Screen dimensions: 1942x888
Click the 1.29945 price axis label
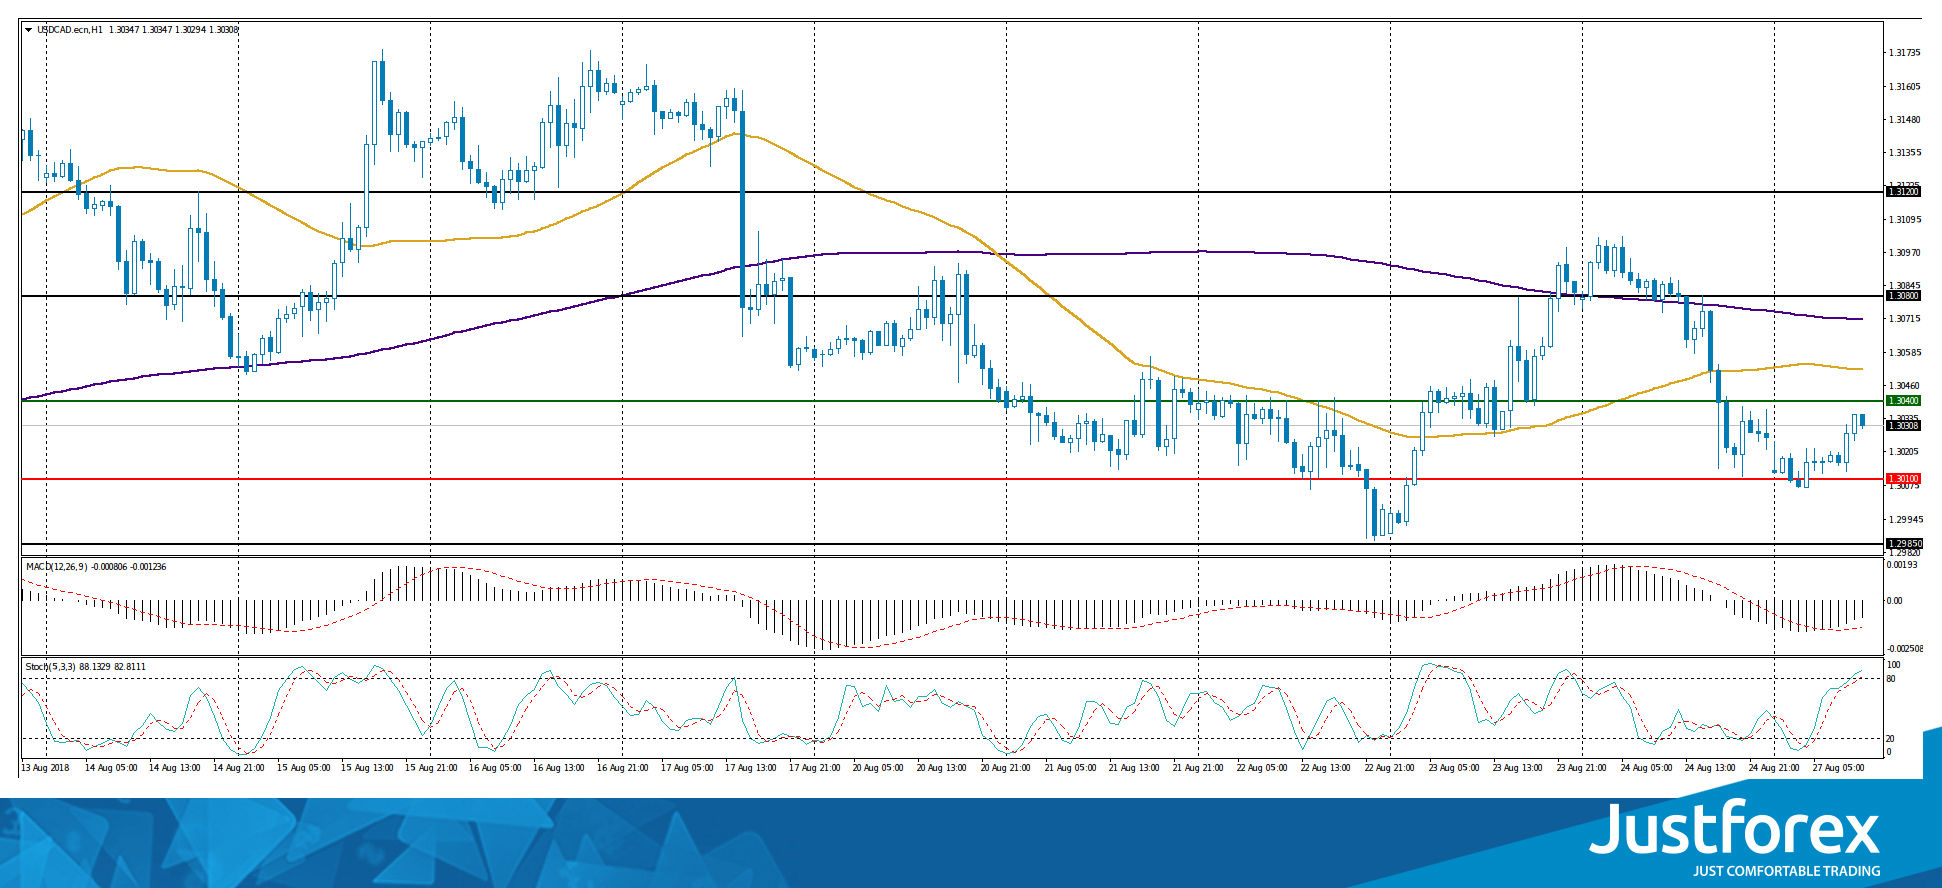click(1905, 520)
